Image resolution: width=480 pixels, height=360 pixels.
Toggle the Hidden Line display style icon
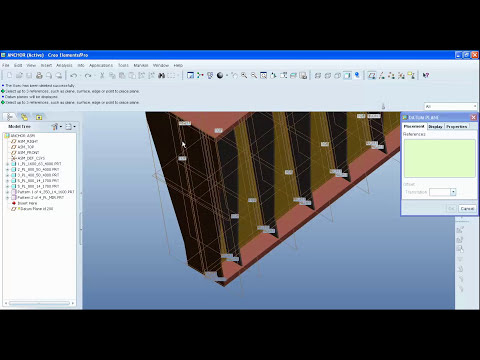point(328,76)
